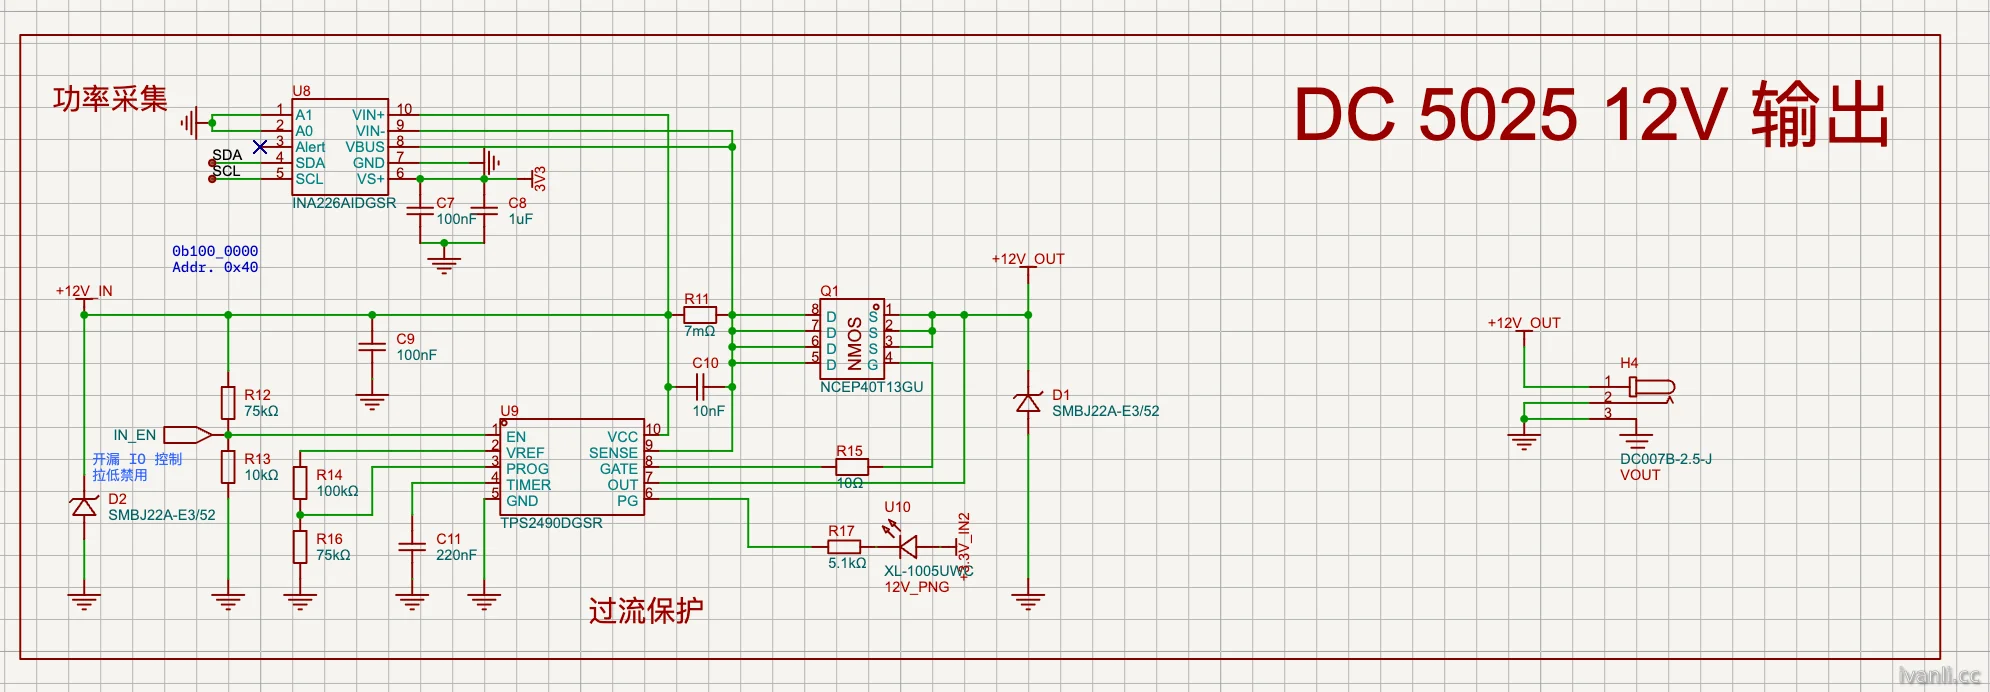Select the "5.1kΩ" value text under R17
1990x692 pixels.
[x=847, y=563]
